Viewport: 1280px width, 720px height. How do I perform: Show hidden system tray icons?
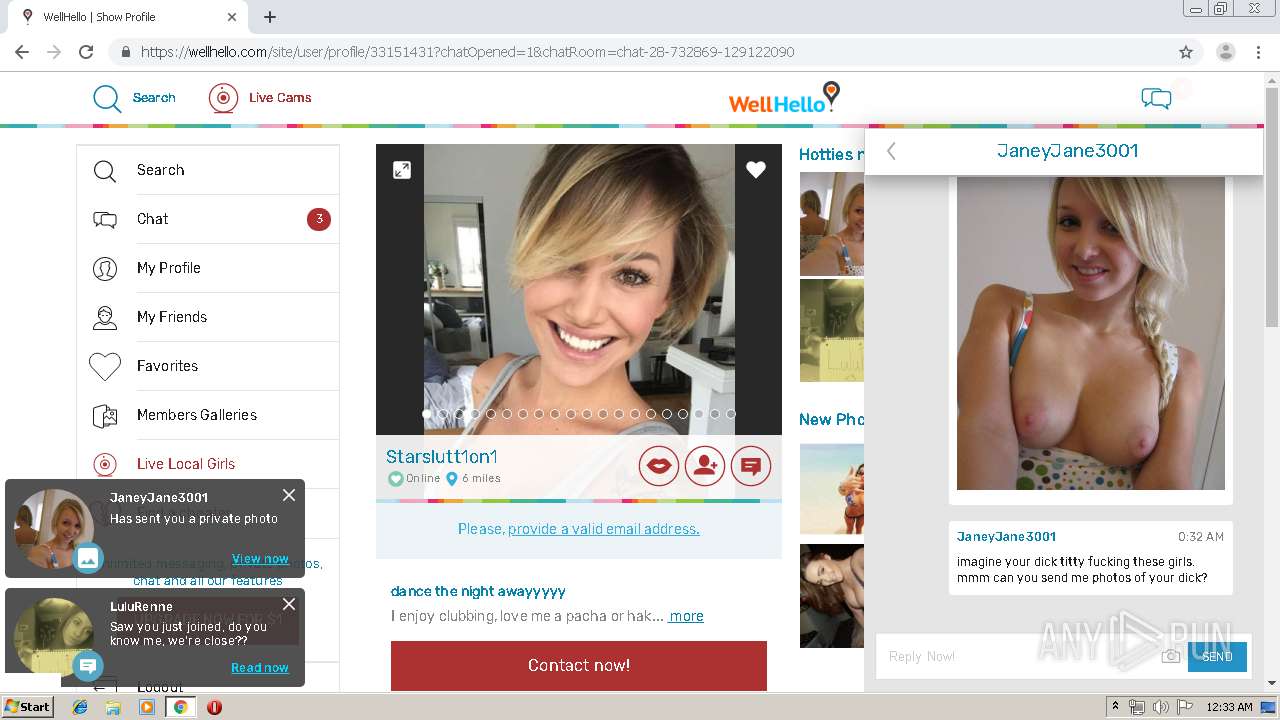pyautogui.click(x=1115, y=707)
